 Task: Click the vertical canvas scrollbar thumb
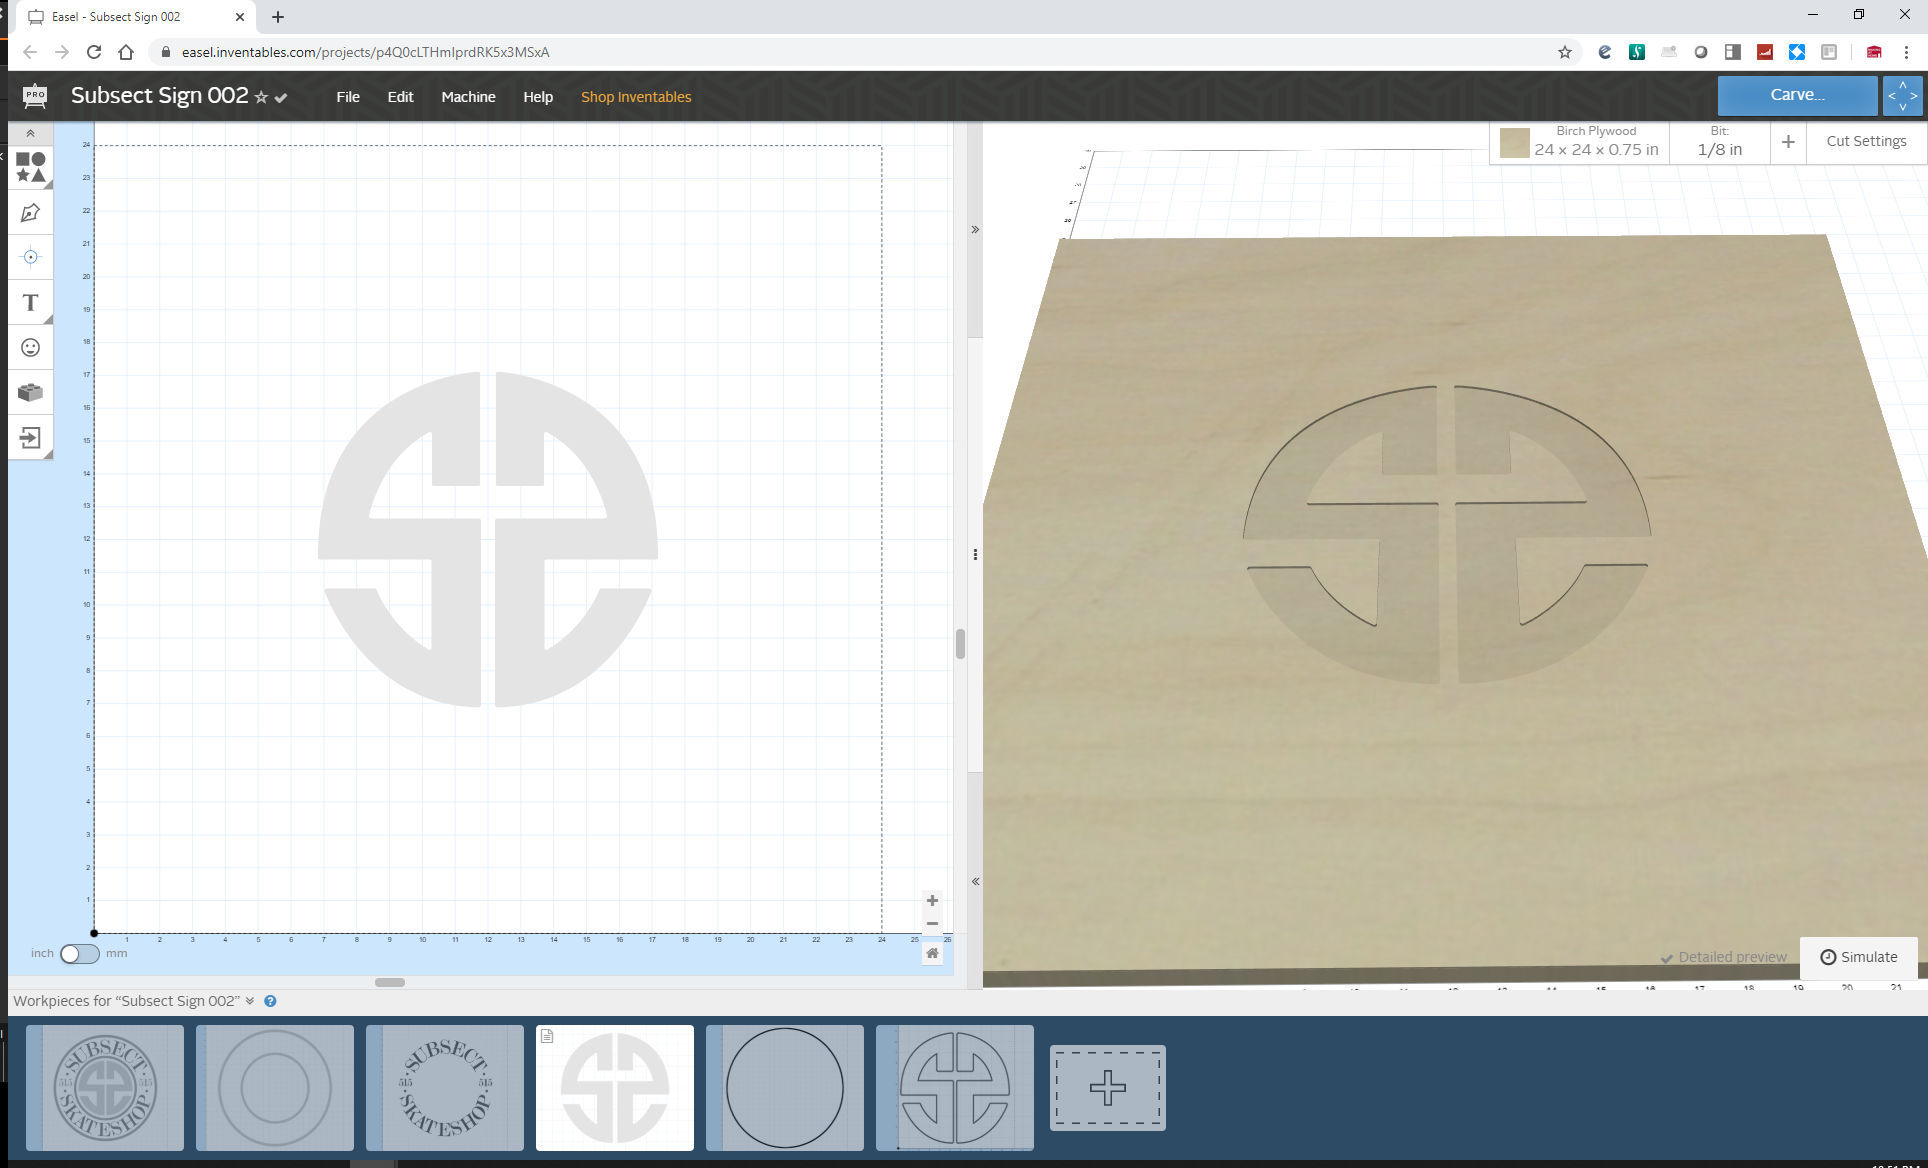[960, 644]
